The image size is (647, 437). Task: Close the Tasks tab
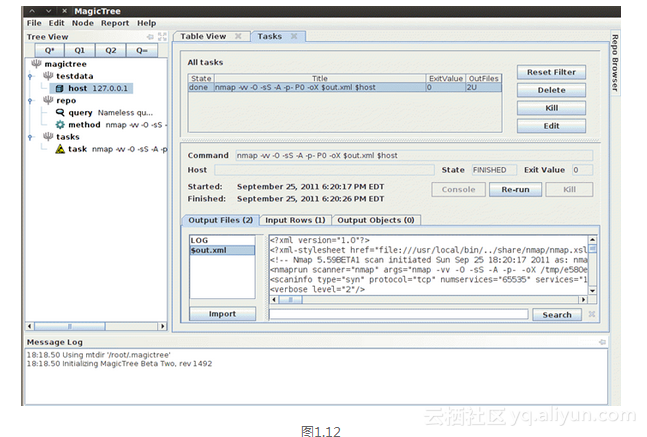[294, 36]
